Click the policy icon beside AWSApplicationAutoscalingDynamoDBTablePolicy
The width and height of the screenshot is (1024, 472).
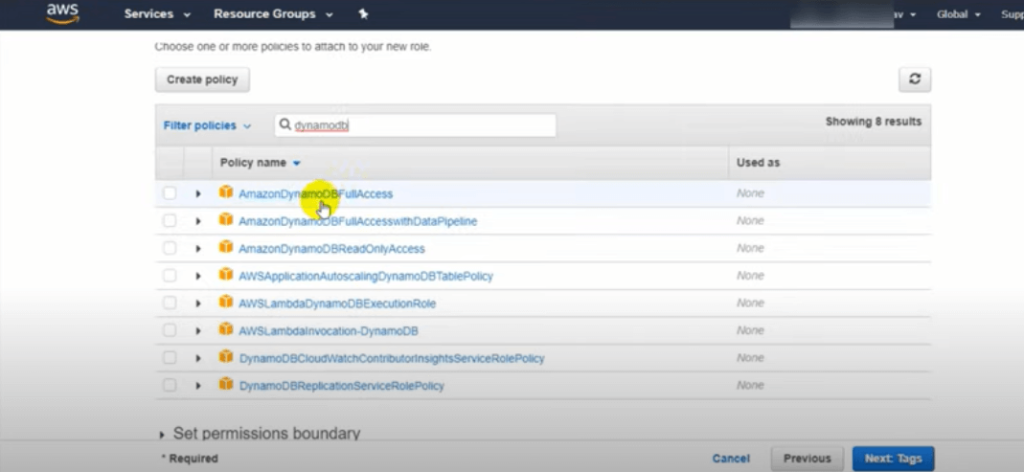(226, 274)
